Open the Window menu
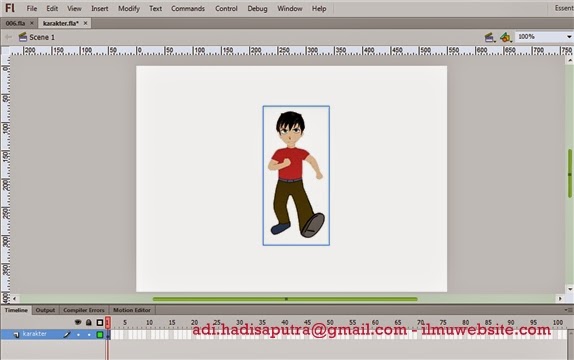The height and width of the screenshot is (360, 574). point(290,8)
